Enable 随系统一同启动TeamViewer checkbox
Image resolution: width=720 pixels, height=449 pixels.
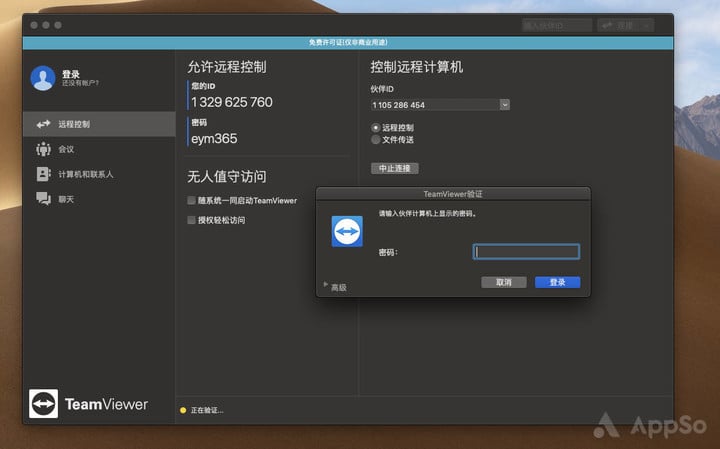coord(192,200)
